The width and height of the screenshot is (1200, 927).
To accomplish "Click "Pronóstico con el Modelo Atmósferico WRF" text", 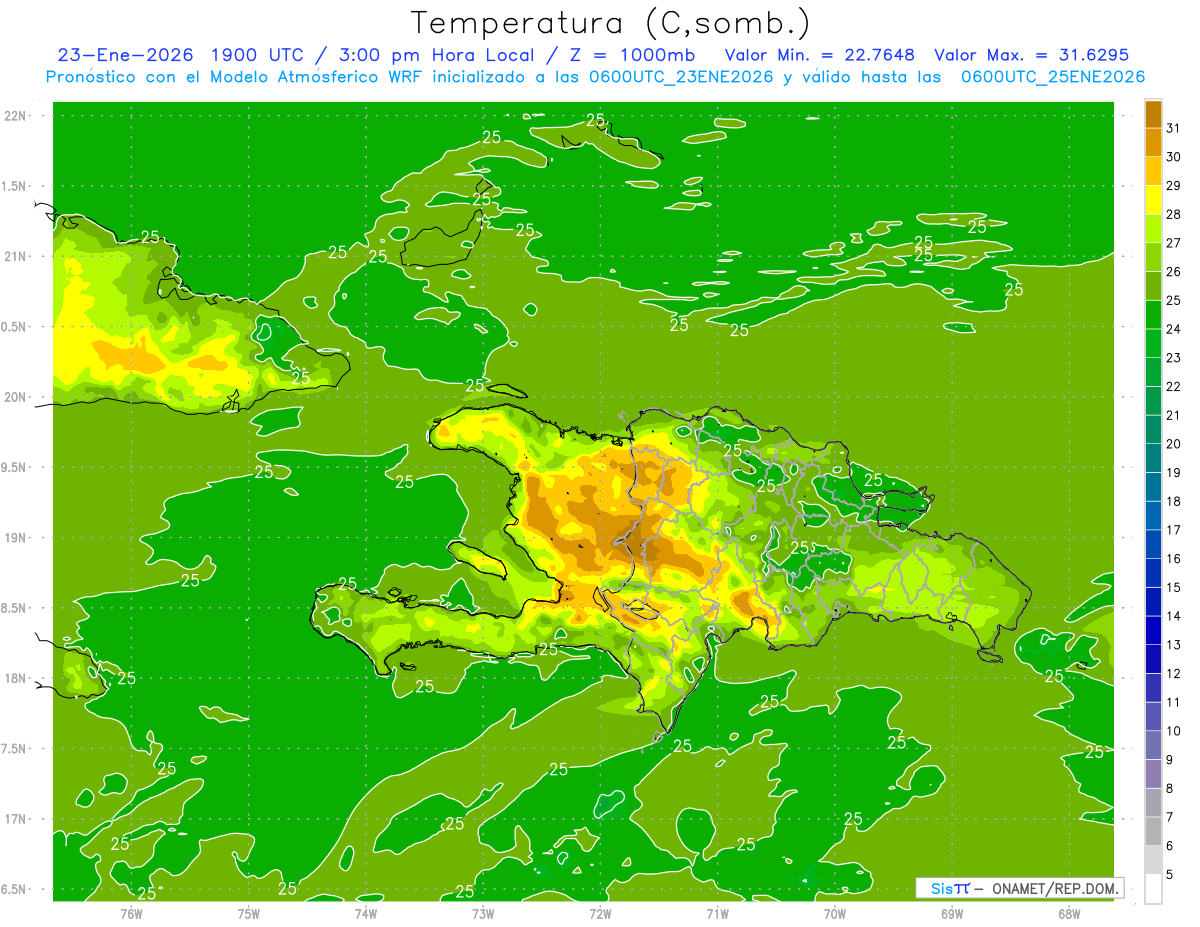I will tap(233, 77).
